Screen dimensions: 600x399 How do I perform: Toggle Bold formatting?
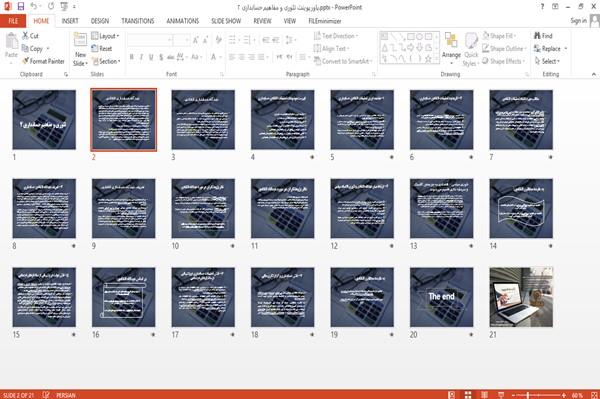coord(132,57)
